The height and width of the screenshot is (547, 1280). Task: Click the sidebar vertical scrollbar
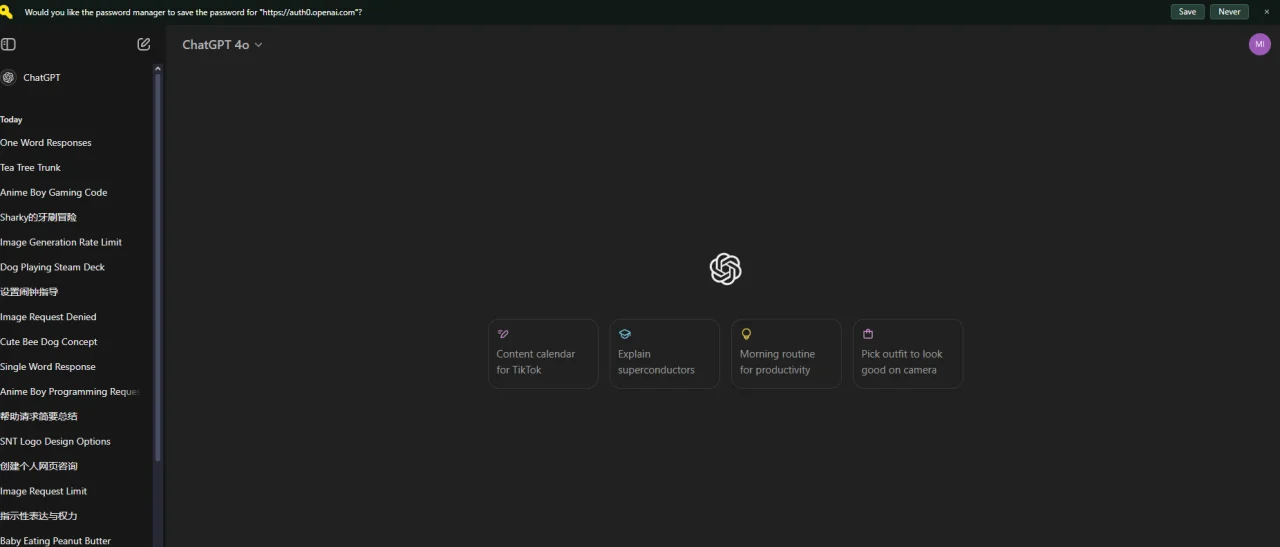[157, 267]
